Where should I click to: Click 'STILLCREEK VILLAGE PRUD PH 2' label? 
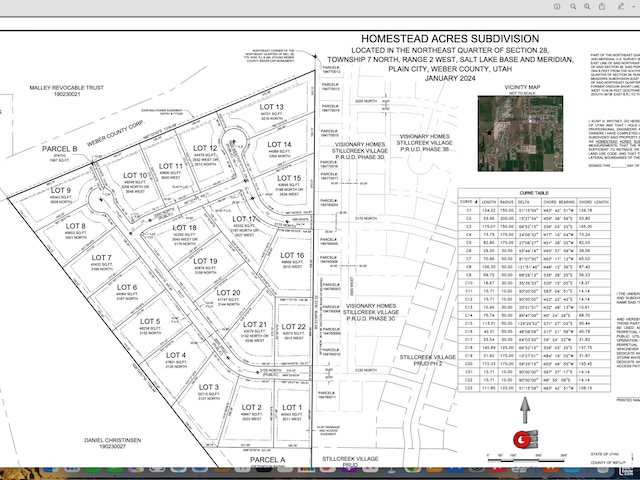coord(427,360)
